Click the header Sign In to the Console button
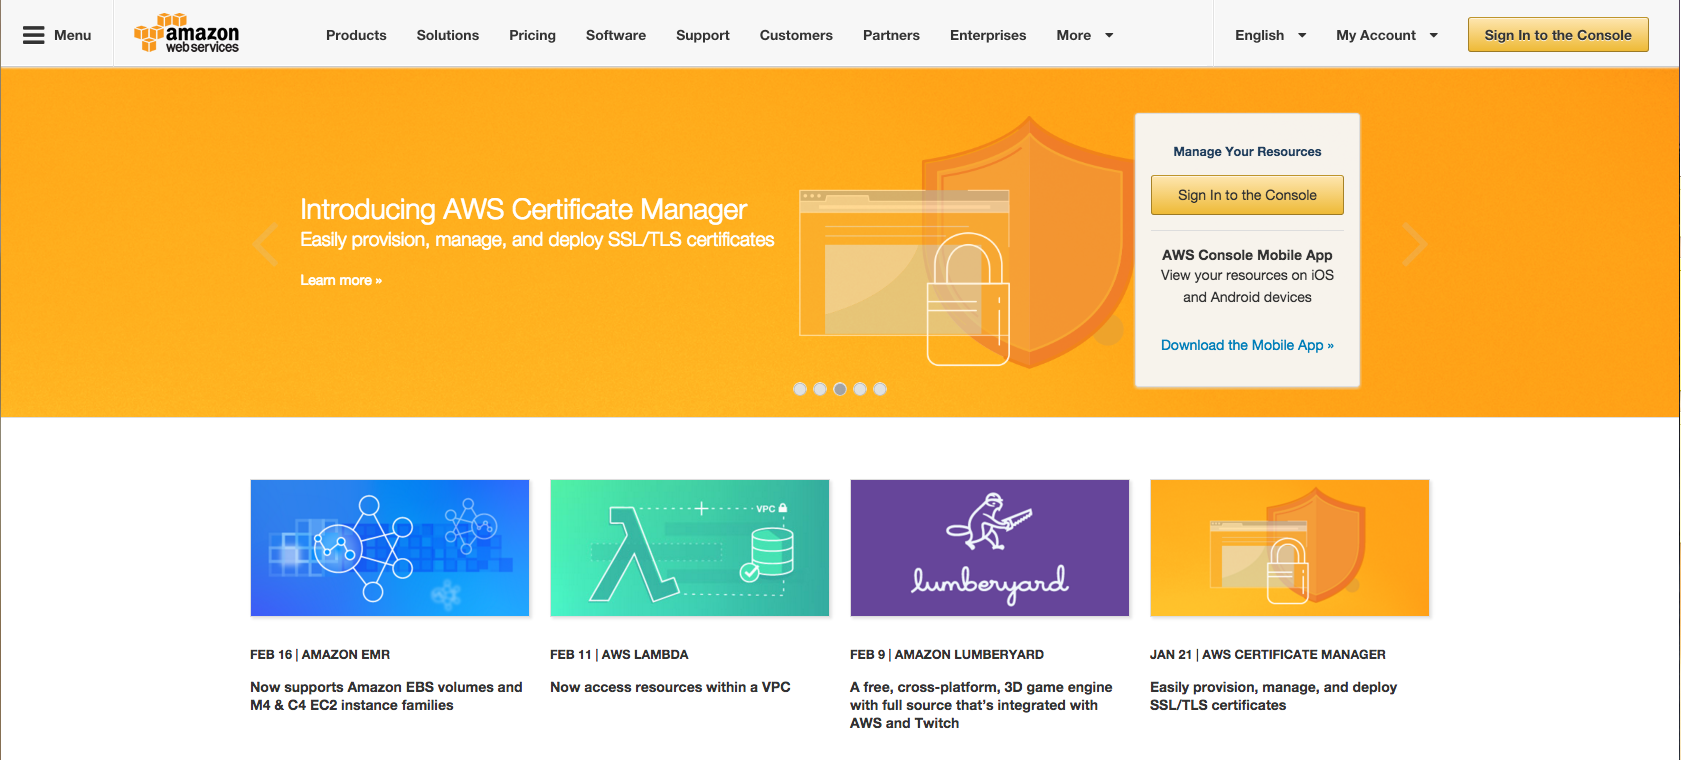 coord(1558,35)
